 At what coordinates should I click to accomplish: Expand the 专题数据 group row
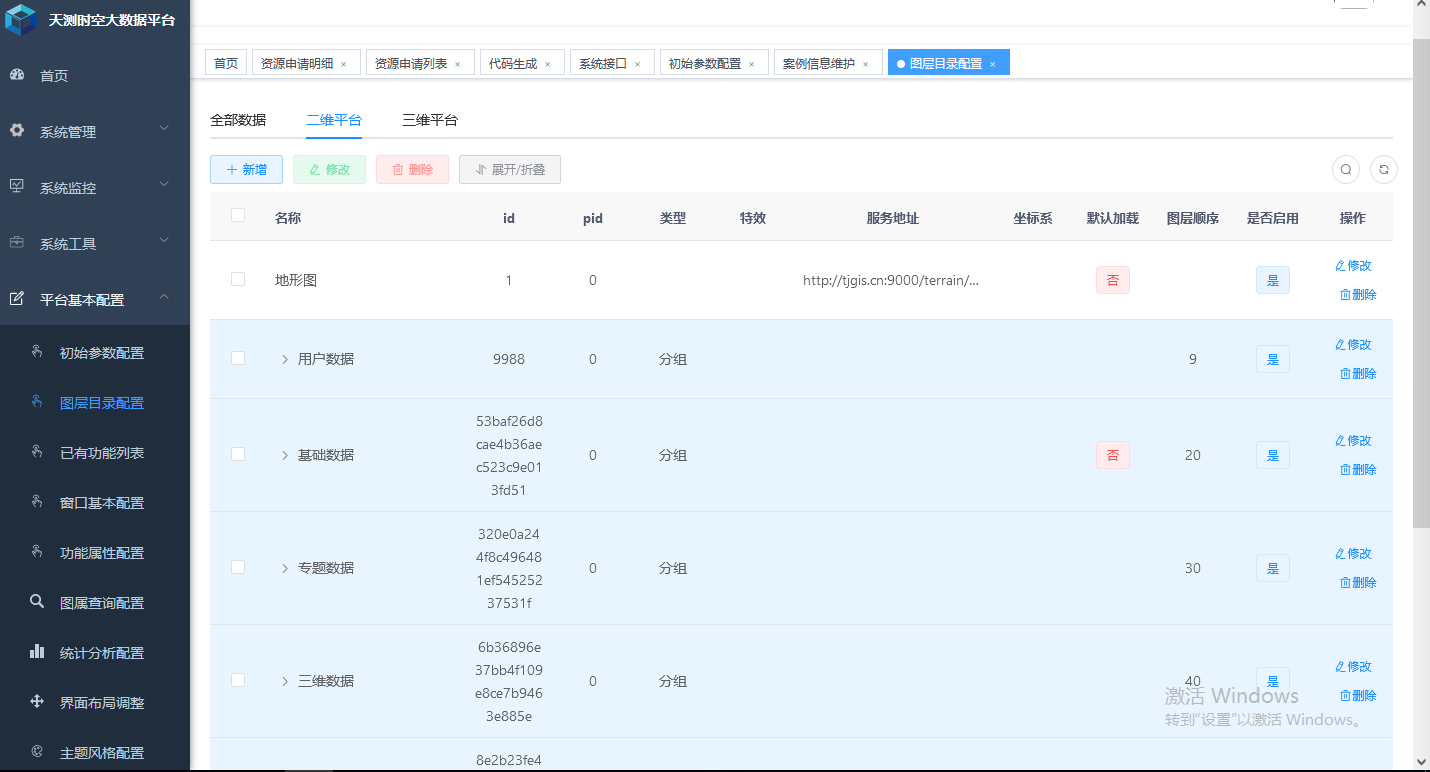click(x=285, y=568)
